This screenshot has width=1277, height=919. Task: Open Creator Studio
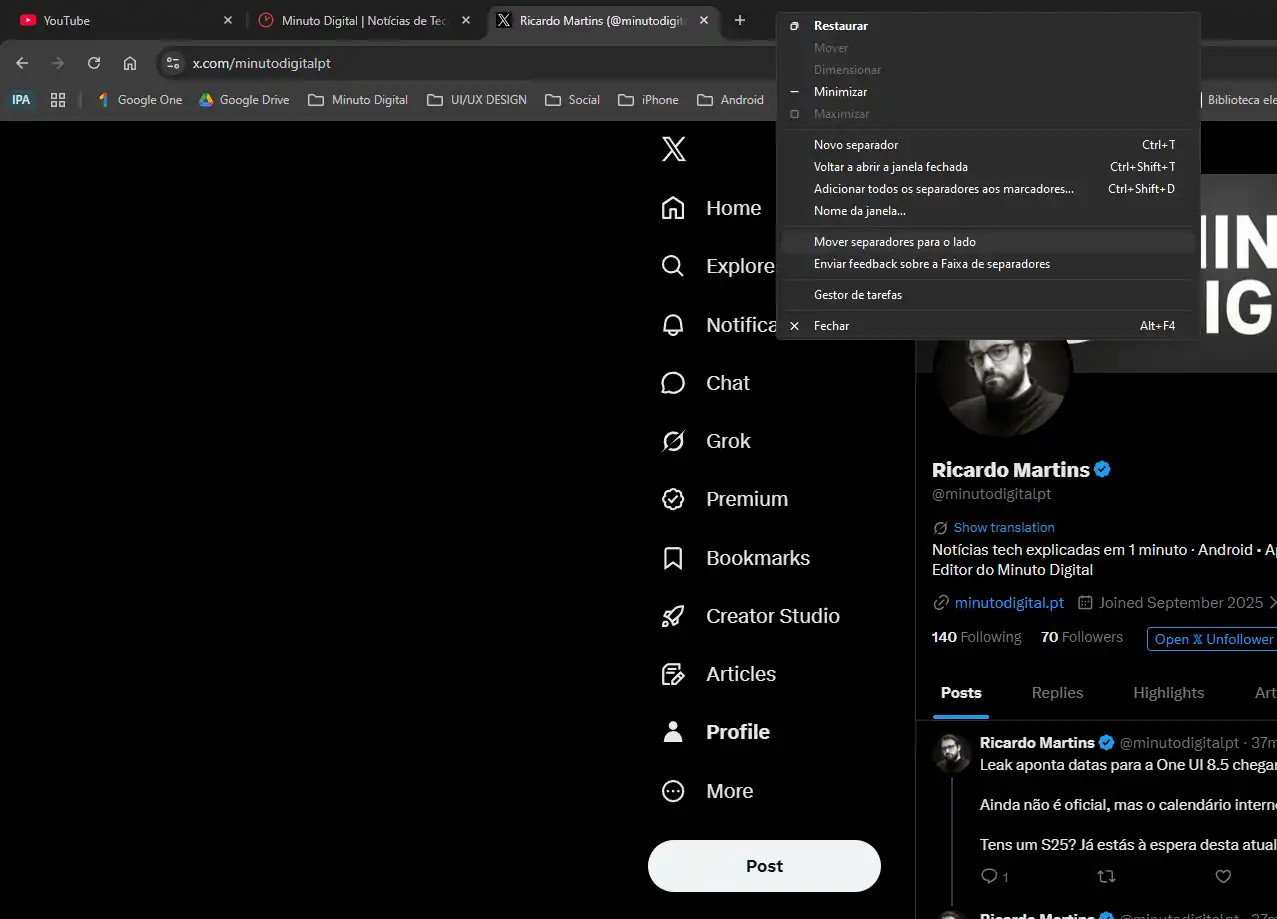click(773, 616)
